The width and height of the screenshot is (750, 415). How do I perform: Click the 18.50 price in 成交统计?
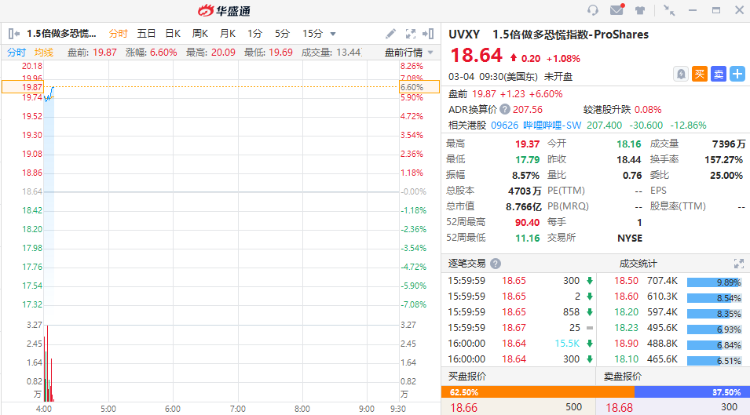[x=626, y=281]
